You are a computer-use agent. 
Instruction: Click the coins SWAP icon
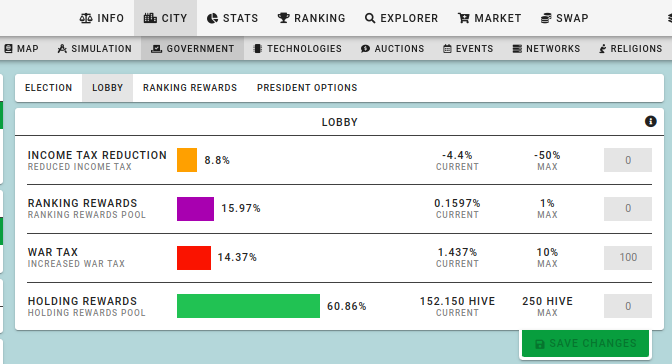[546, 18]
